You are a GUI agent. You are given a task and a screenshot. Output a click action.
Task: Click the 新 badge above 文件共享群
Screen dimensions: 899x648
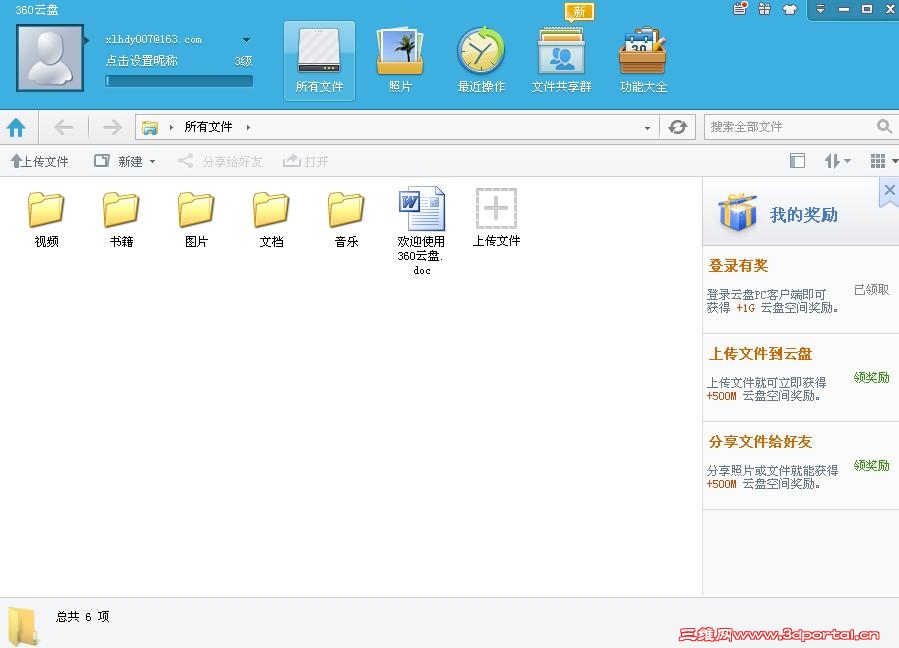pos(579,11)
